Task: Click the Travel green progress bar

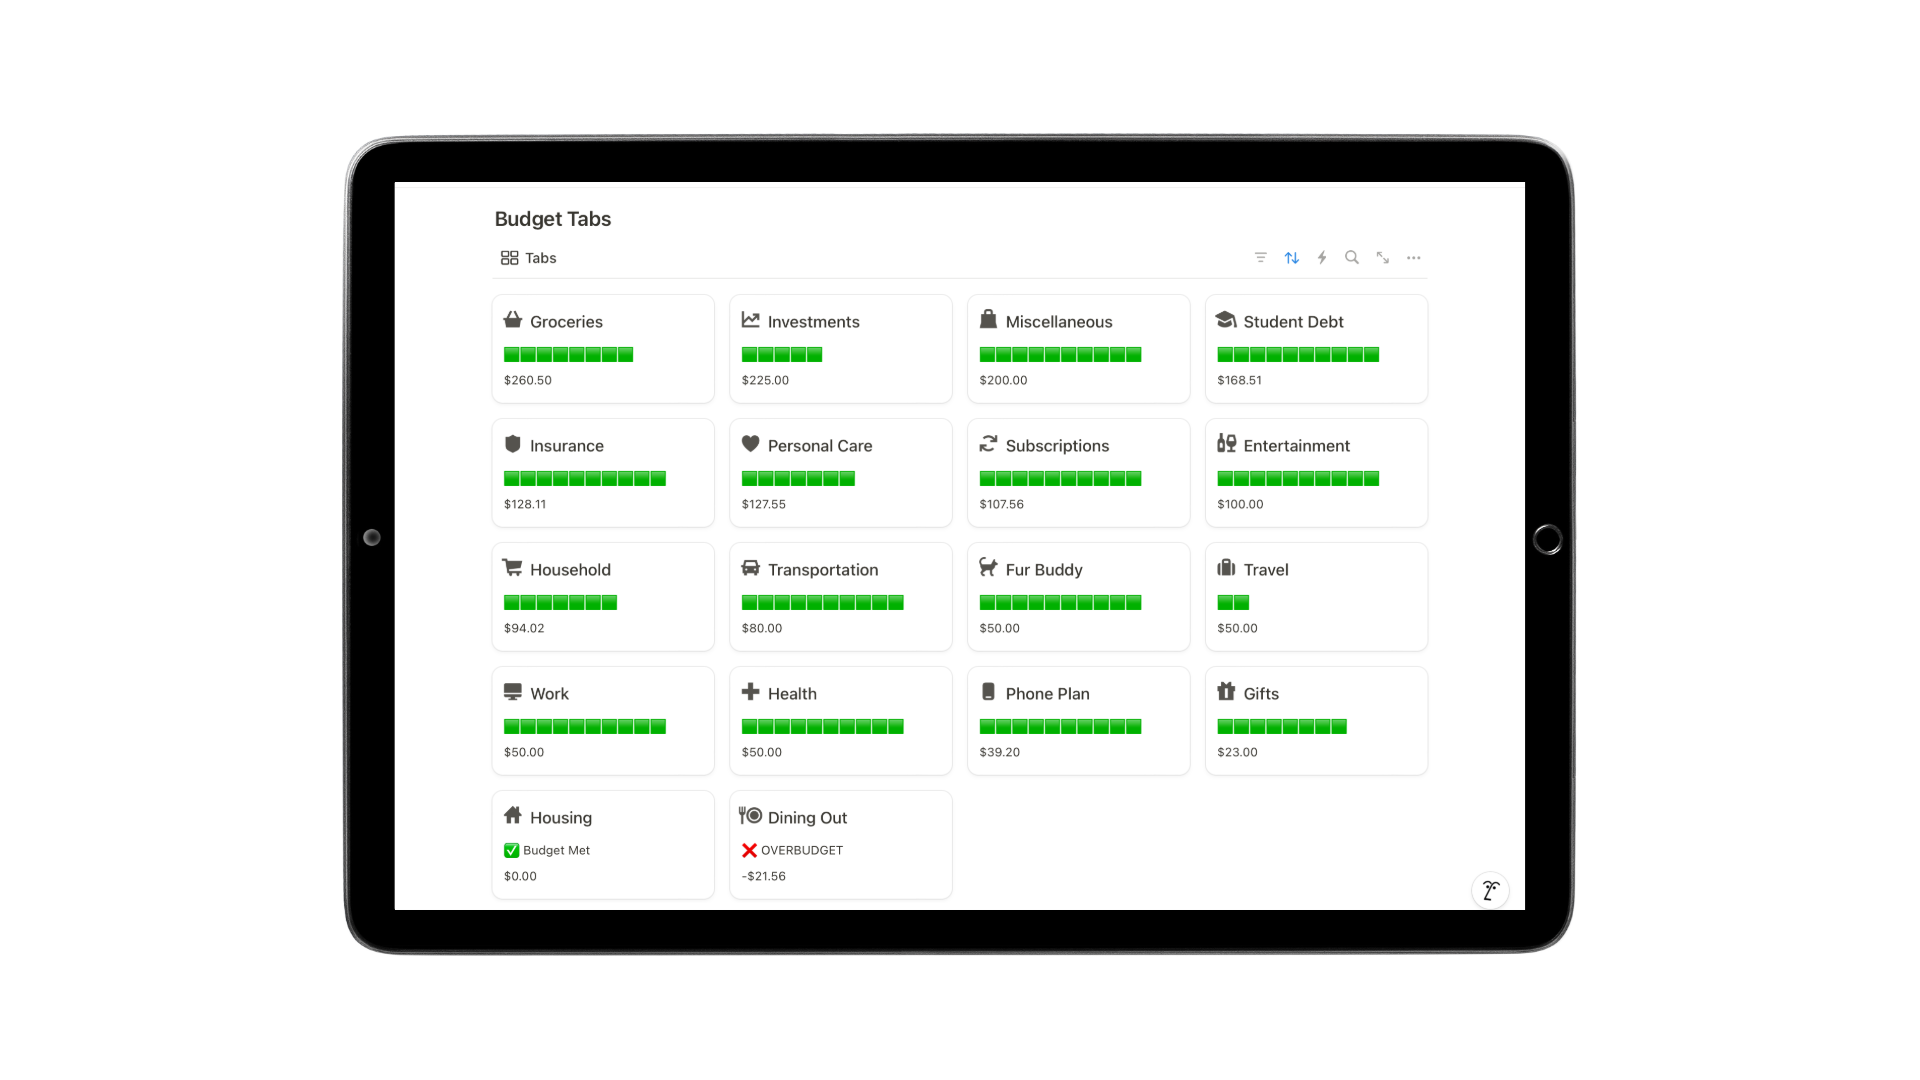Action: pyautogui.click(x=1233, y=603)
